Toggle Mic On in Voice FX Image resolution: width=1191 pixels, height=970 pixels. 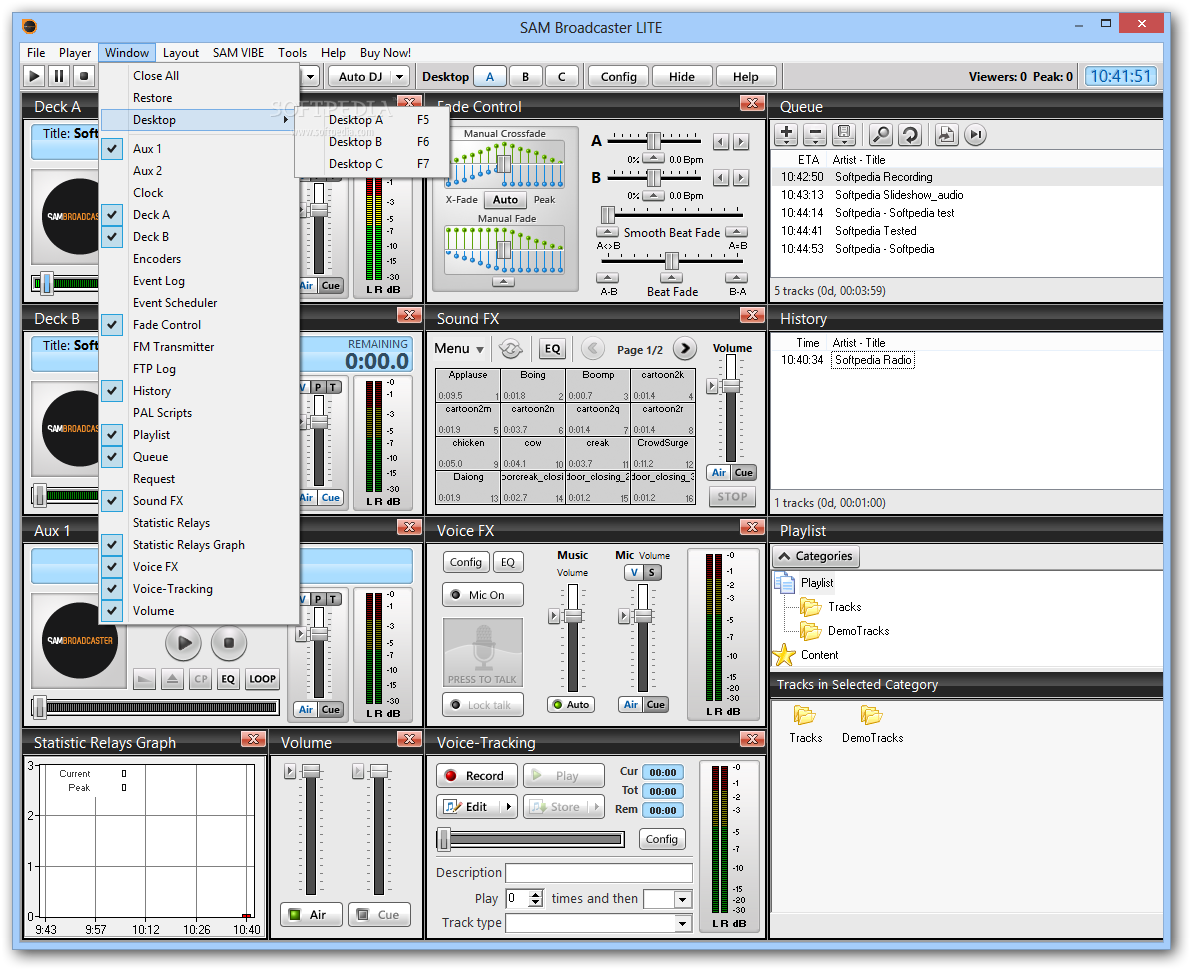click(482, 595)
